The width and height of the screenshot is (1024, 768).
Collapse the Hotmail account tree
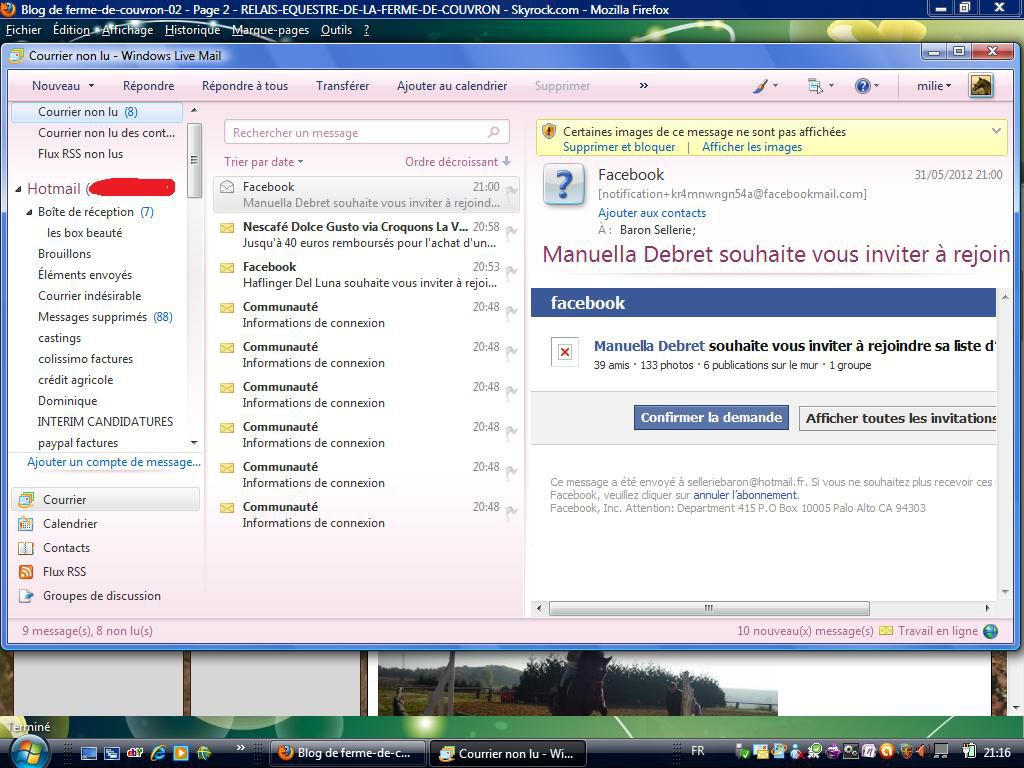coord(18,189)
